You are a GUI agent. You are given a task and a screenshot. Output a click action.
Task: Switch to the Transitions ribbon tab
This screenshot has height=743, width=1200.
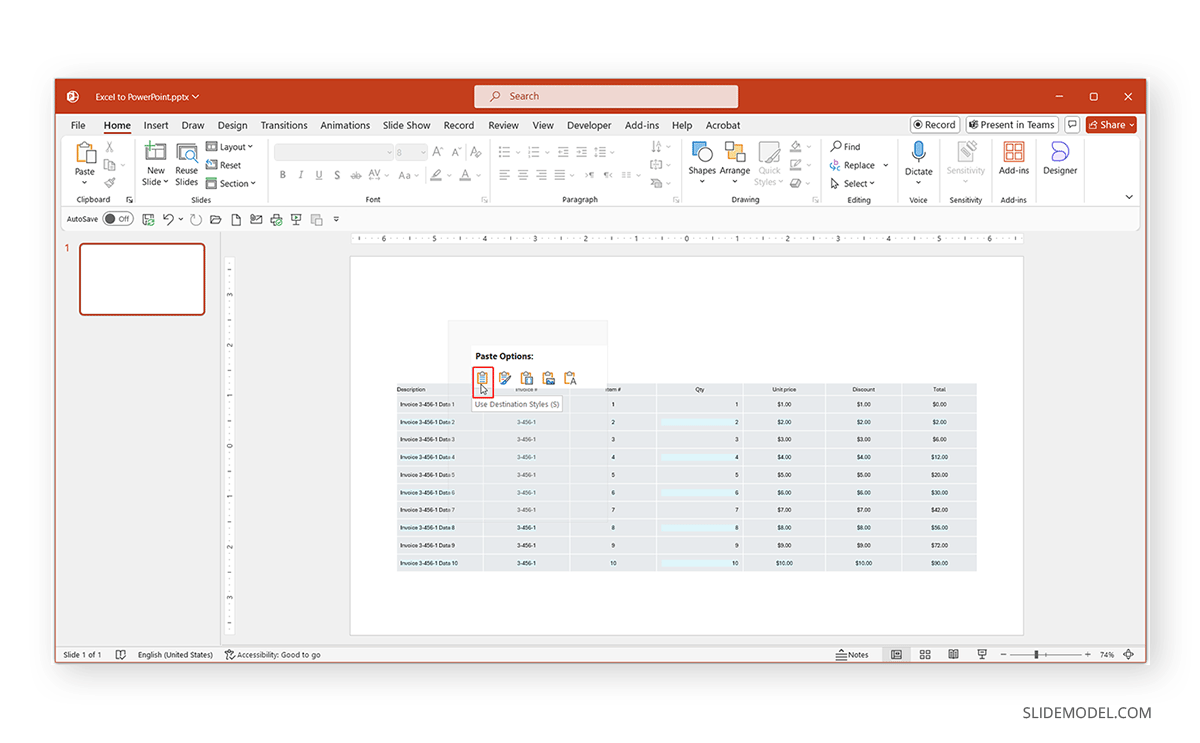pos(284,125)
